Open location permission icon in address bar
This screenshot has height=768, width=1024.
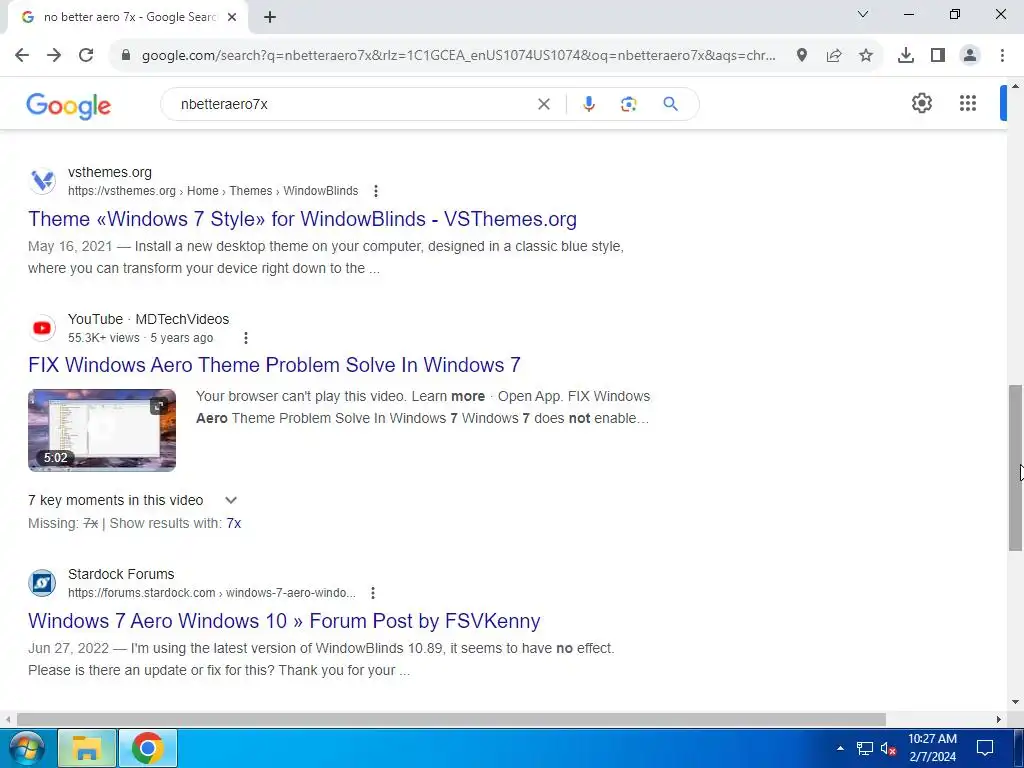[x=802, y=56]
